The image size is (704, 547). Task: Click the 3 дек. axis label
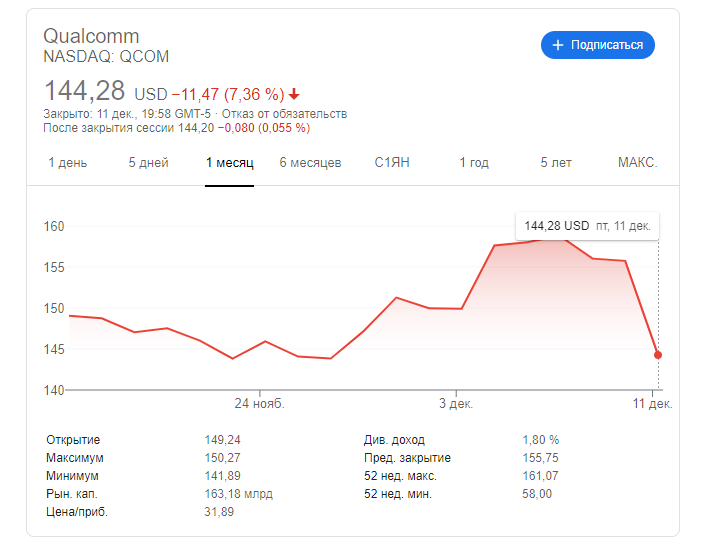tap(456, 404)
